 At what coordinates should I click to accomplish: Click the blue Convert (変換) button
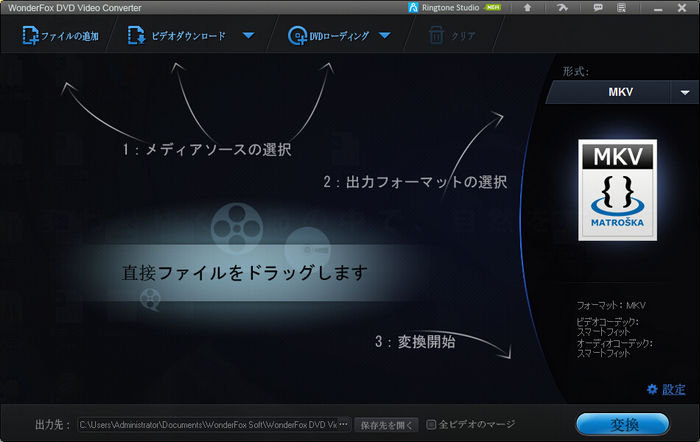(623, 424)
